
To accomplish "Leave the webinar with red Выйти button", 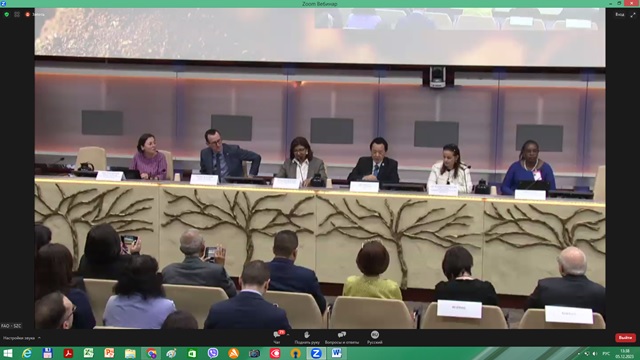I will 625,338.
